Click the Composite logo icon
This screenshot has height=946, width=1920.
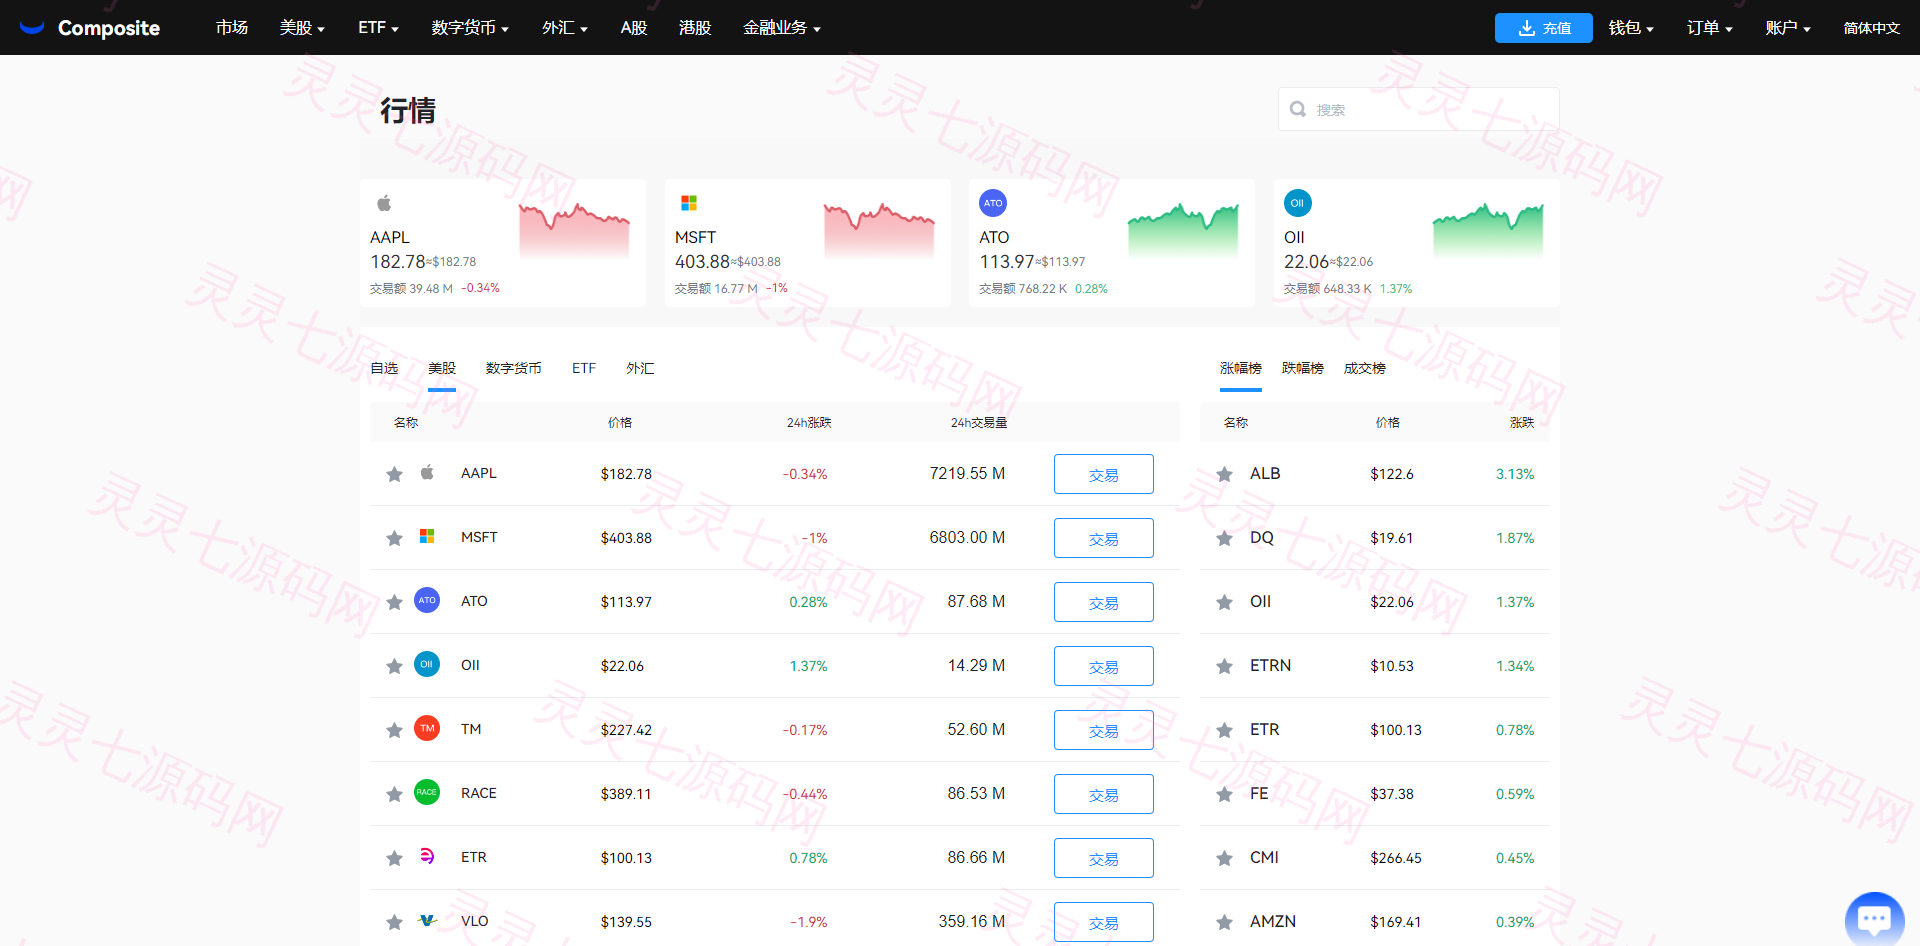[x=32, y=27]
